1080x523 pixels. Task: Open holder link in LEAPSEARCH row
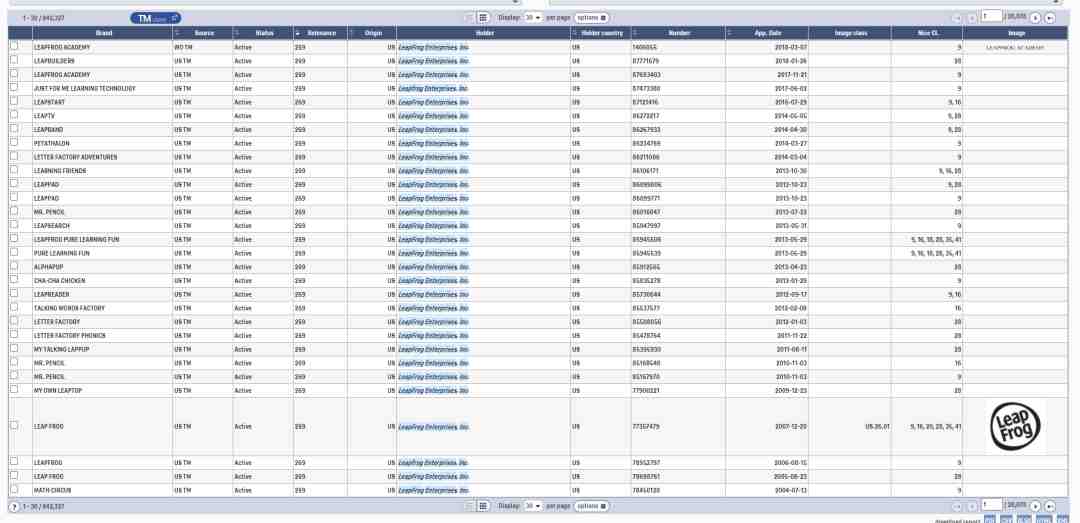[x=433, y=225]
